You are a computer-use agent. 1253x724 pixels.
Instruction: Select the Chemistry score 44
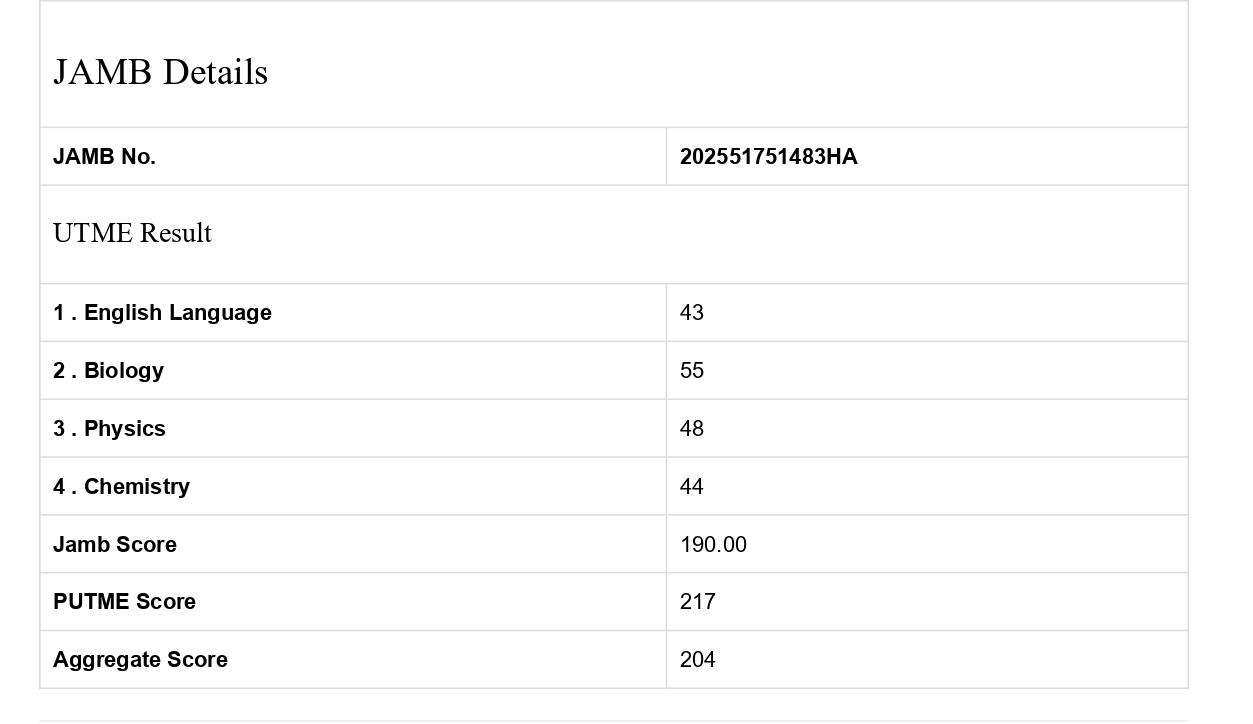tap(691, 487)
